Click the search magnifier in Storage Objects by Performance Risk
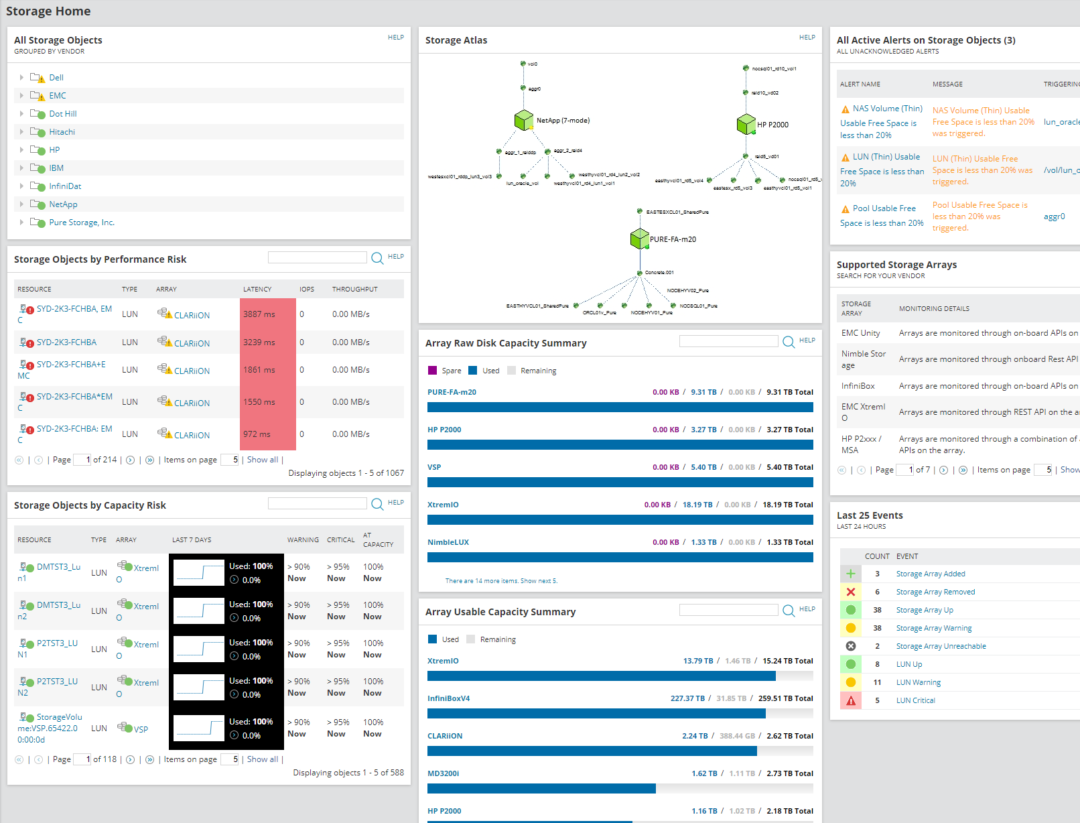The image size is (1080, 823). (377, 258)
